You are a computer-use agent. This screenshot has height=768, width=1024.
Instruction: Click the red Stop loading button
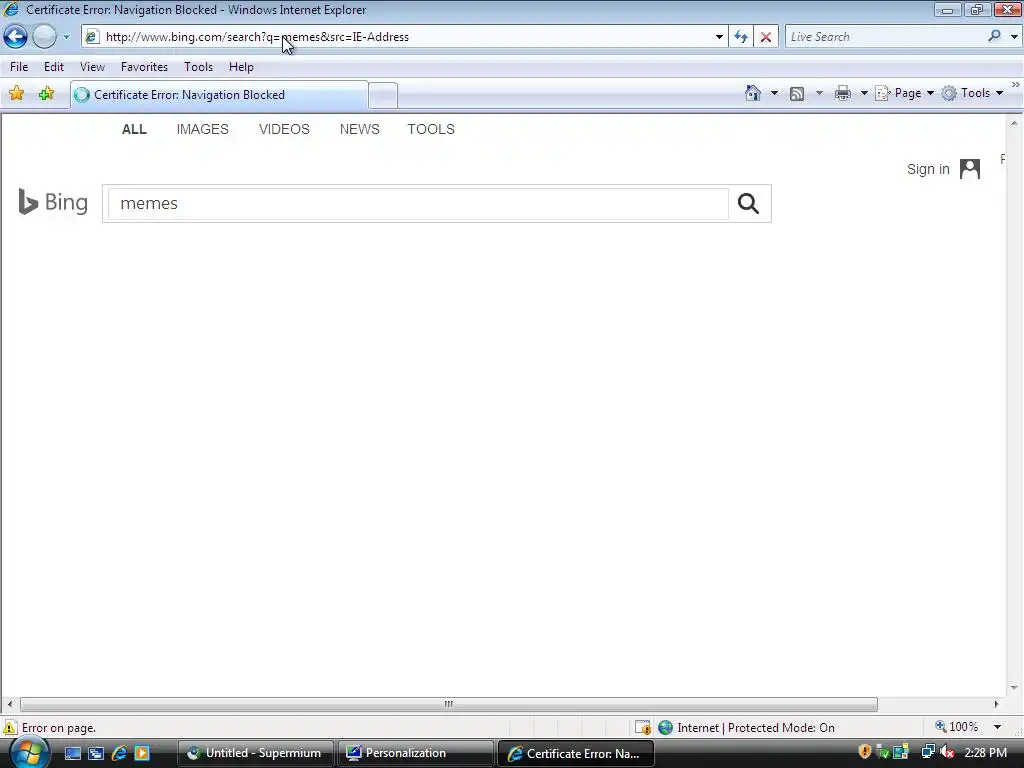(x=765, y=37)
